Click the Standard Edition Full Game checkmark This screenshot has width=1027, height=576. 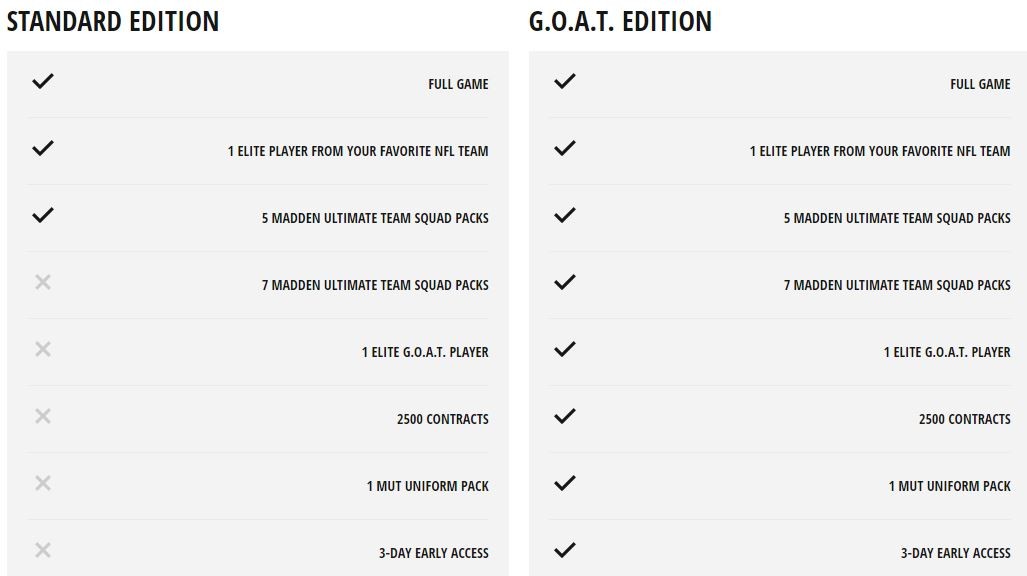coord(43,81)
